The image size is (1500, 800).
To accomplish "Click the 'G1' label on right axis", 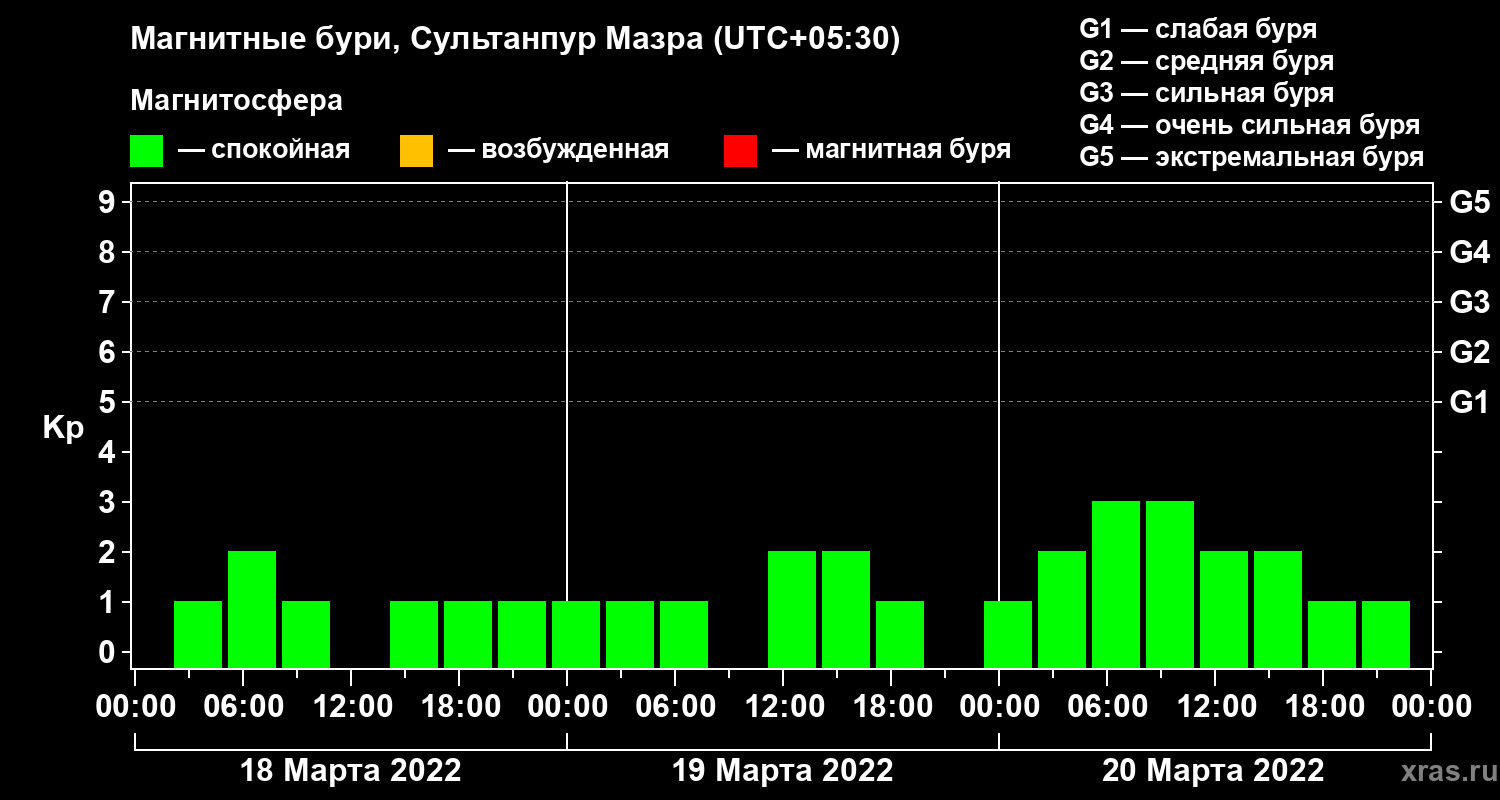I will 1469,402.
